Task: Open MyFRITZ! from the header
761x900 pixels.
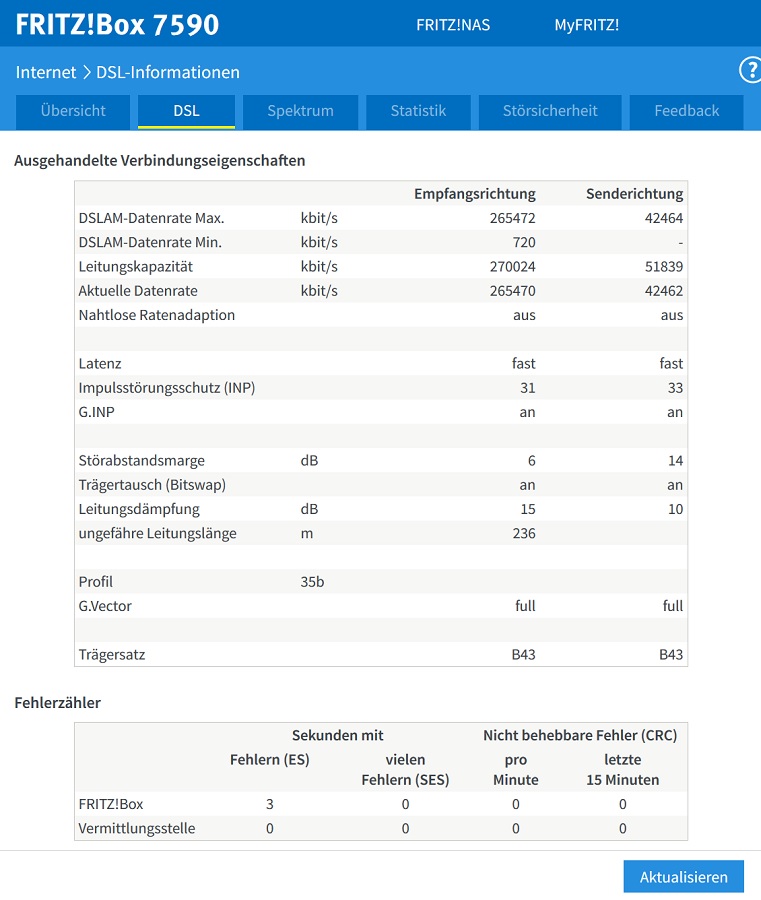Action: tap(587, 25)
